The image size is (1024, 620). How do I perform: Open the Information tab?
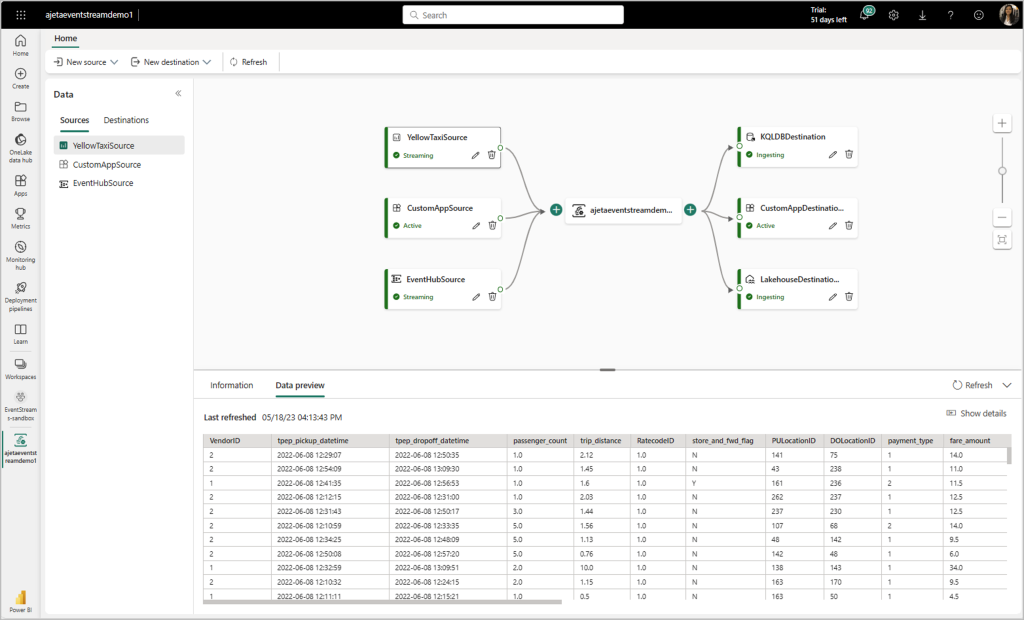232,385
